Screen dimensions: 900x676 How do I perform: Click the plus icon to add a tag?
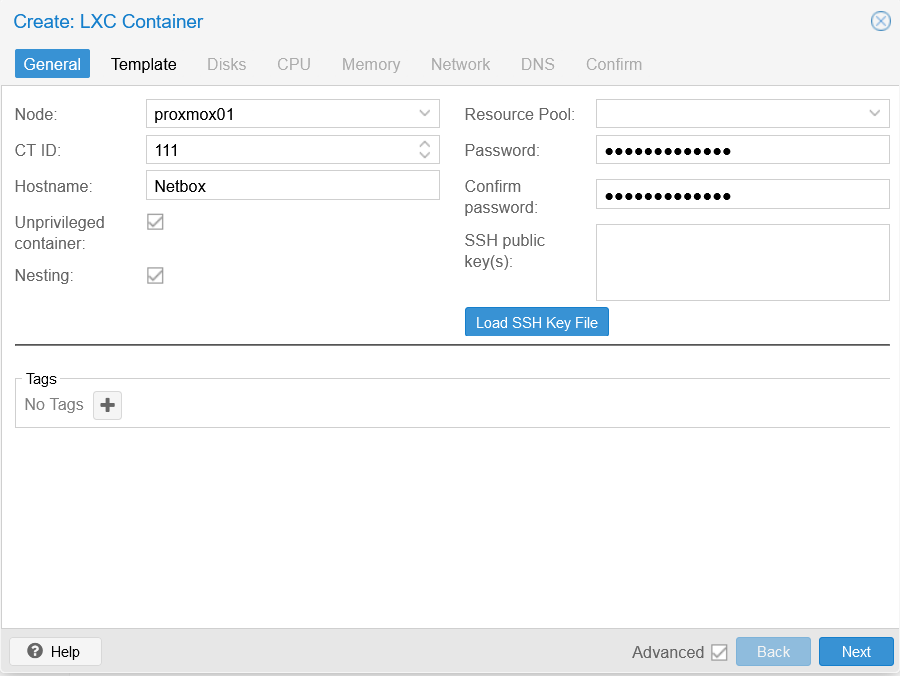click(107, 405)
